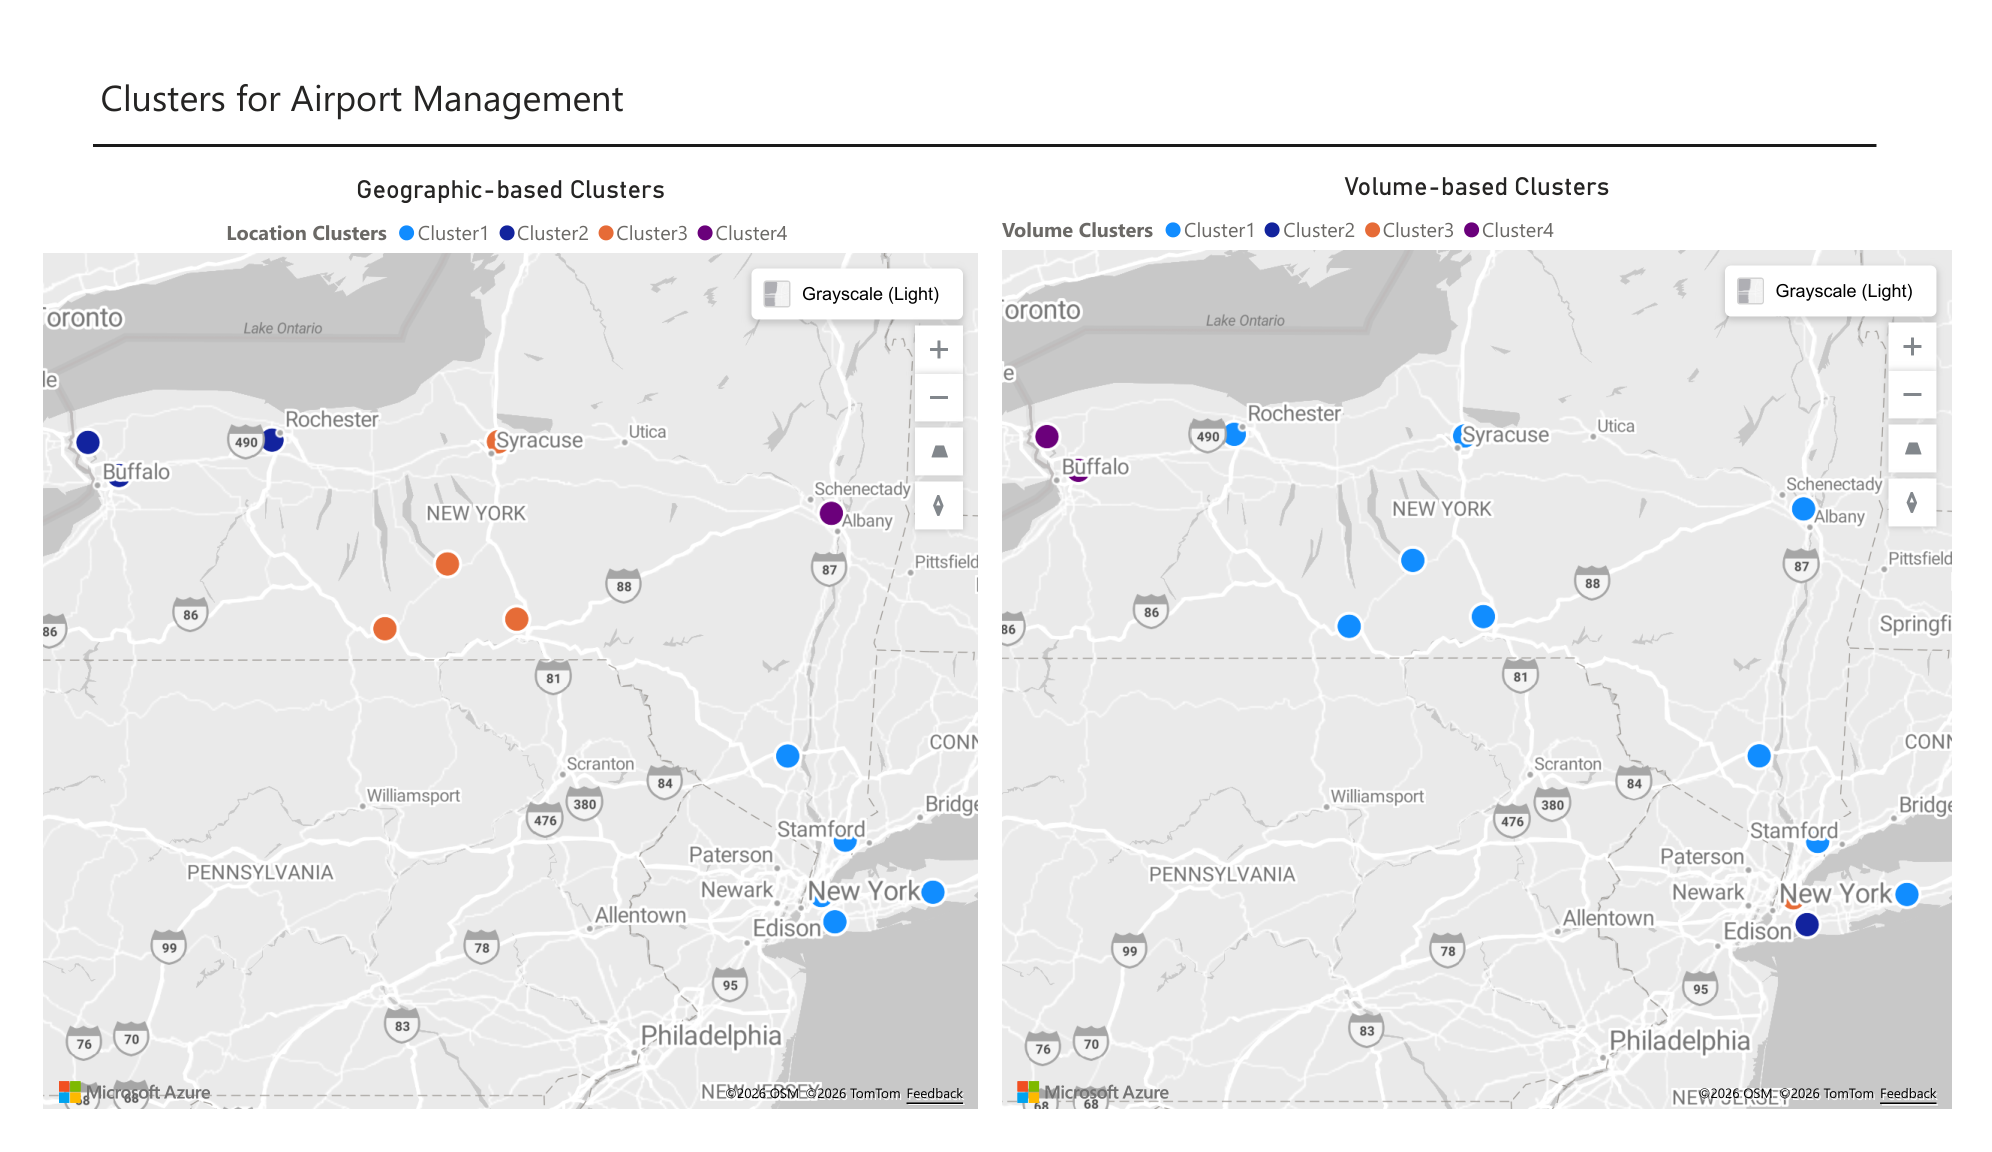Select the blue Albany point on right map
1992x1152 pixels.
(1803, 509)
